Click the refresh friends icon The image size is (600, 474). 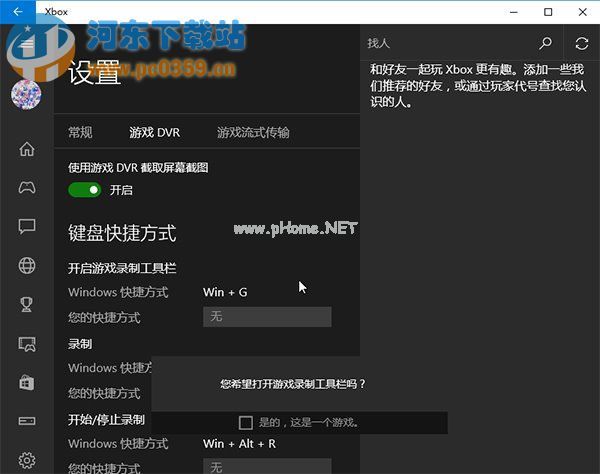pyautogui.click(x=582, y=43)
